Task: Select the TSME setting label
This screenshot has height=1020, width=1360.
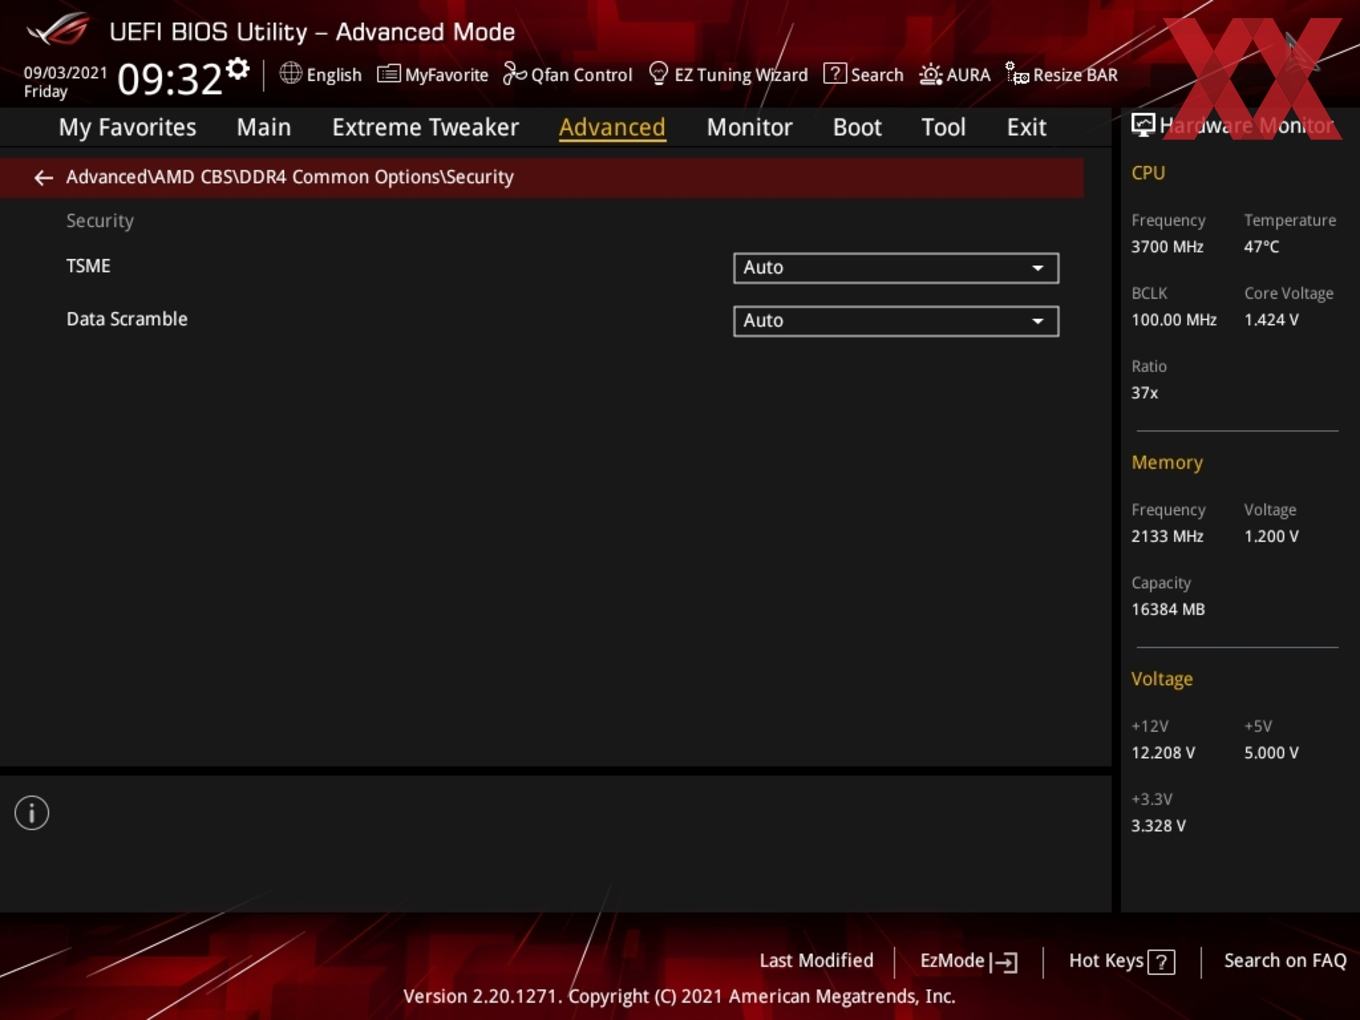Action: click(88, 266)
